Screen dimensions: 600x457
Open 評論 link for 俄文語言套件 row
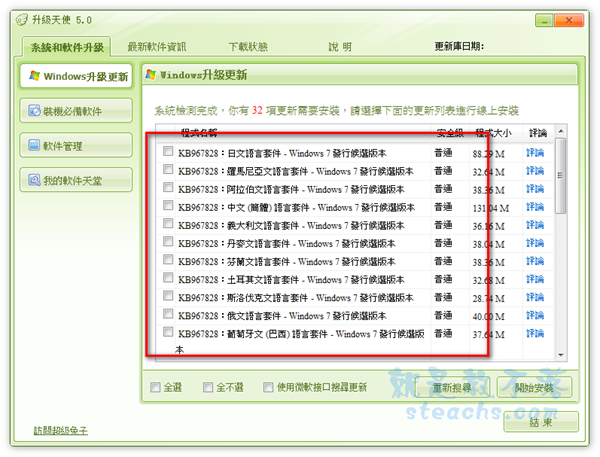535,315
